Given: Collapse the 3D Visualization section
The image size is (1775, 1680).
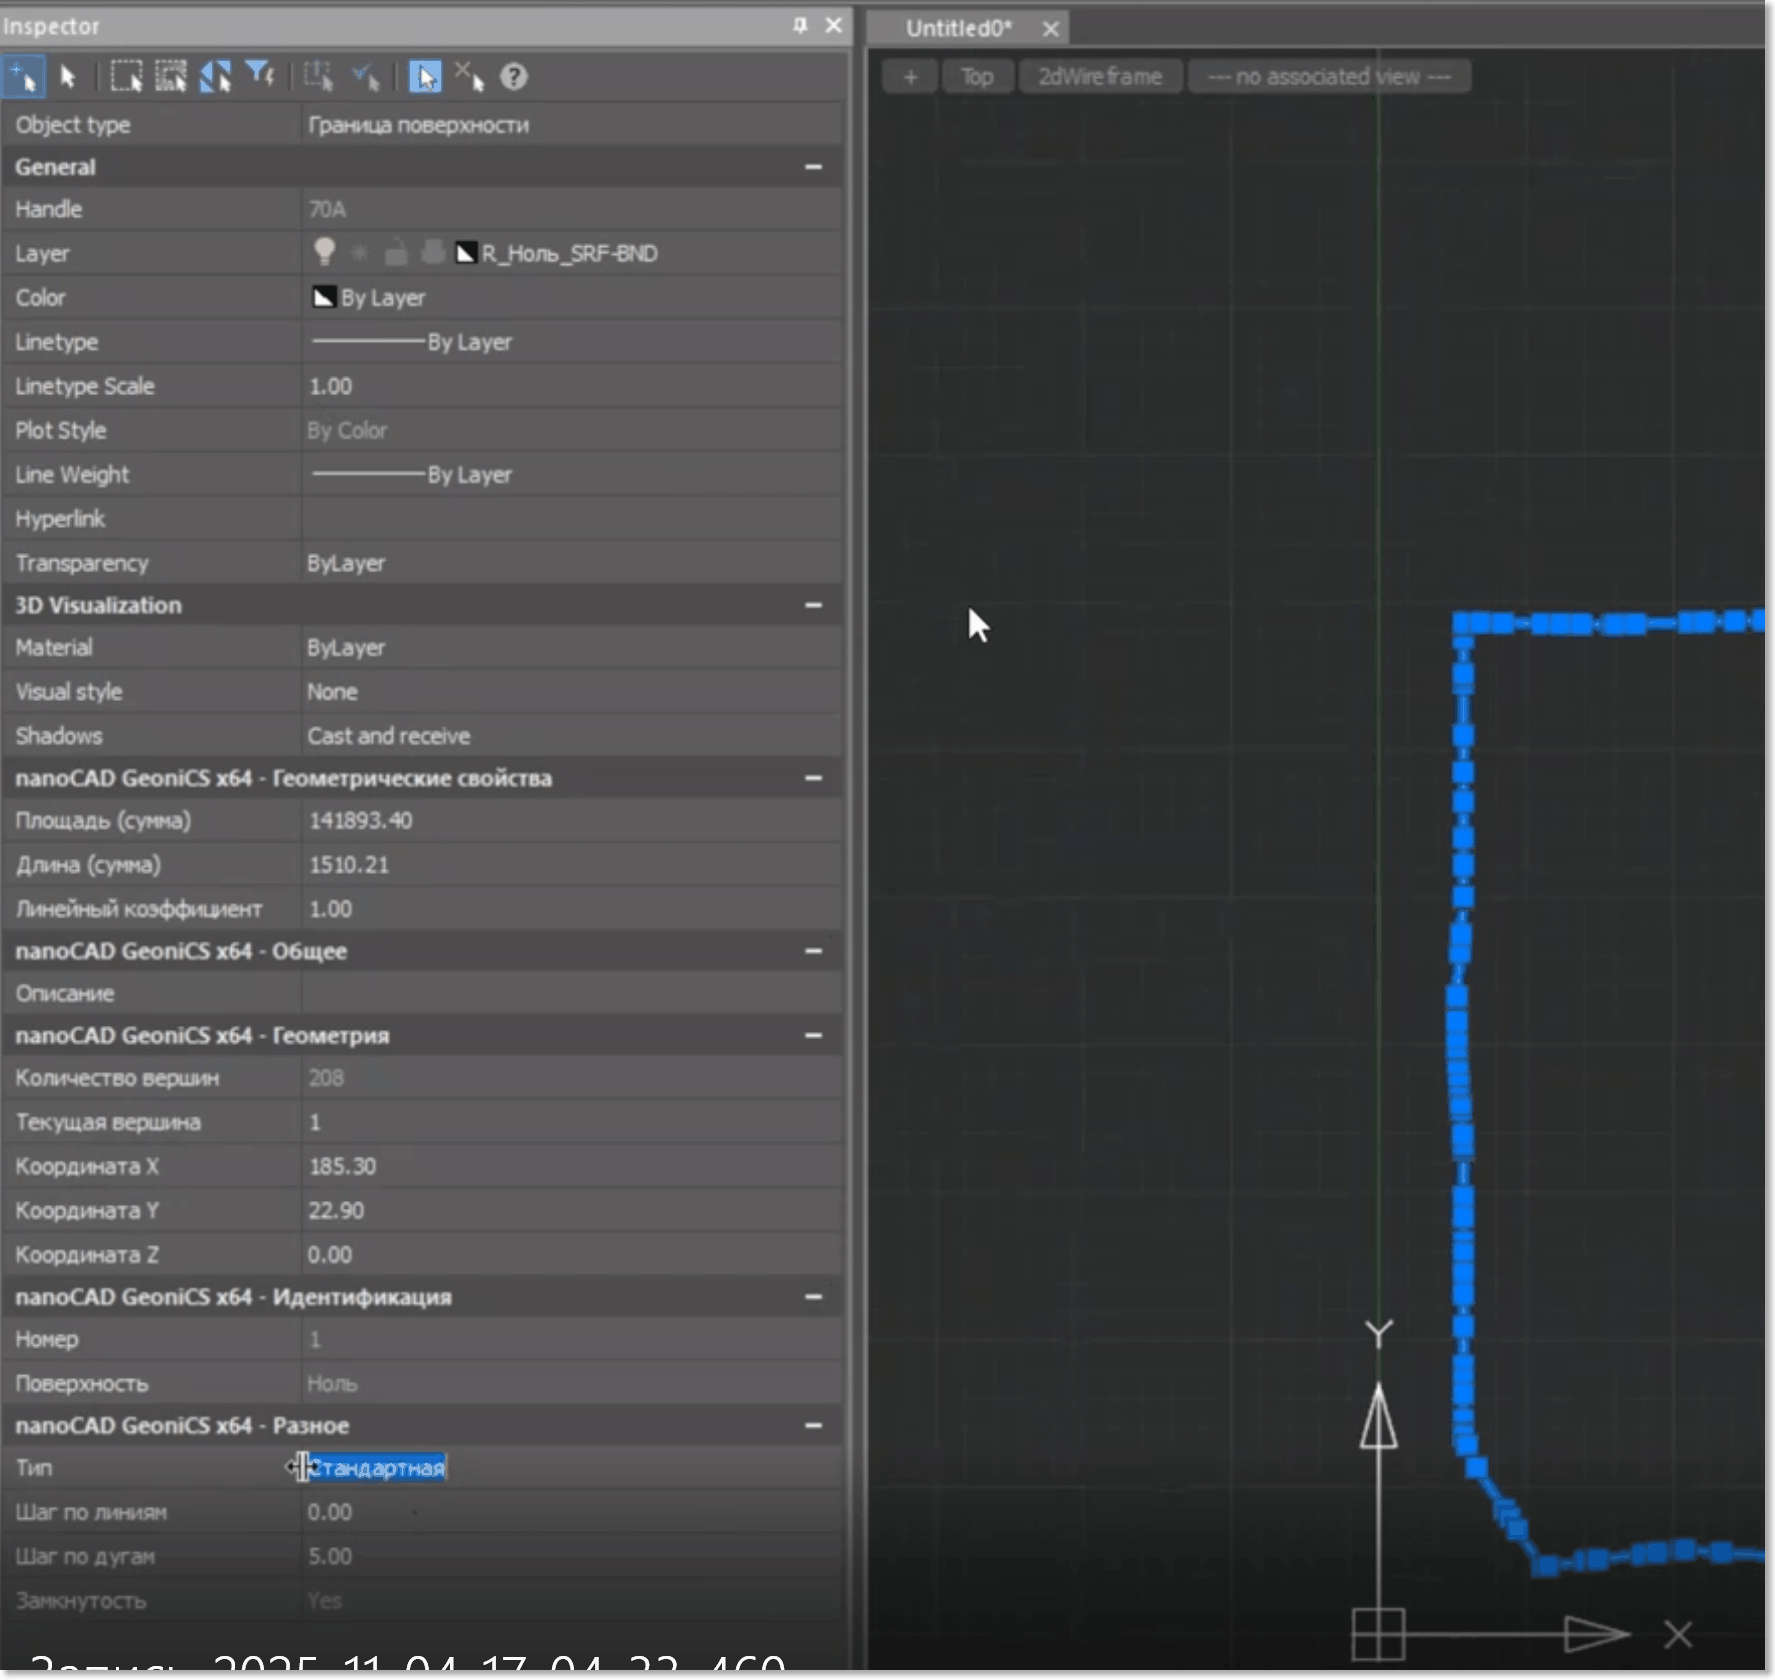Looking at the screenshot, I should [813, 605].
